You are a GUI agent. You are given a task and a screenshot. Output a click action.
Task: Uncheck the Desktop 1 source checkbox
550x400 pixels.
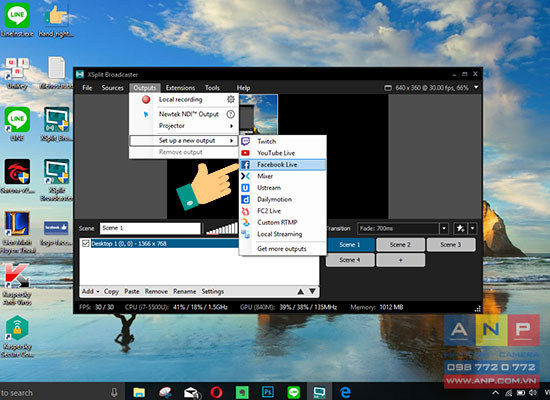85,244
